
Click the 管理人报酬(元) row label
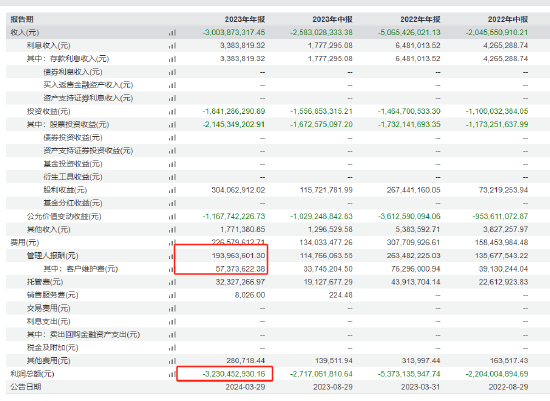[x=53, y=256]
